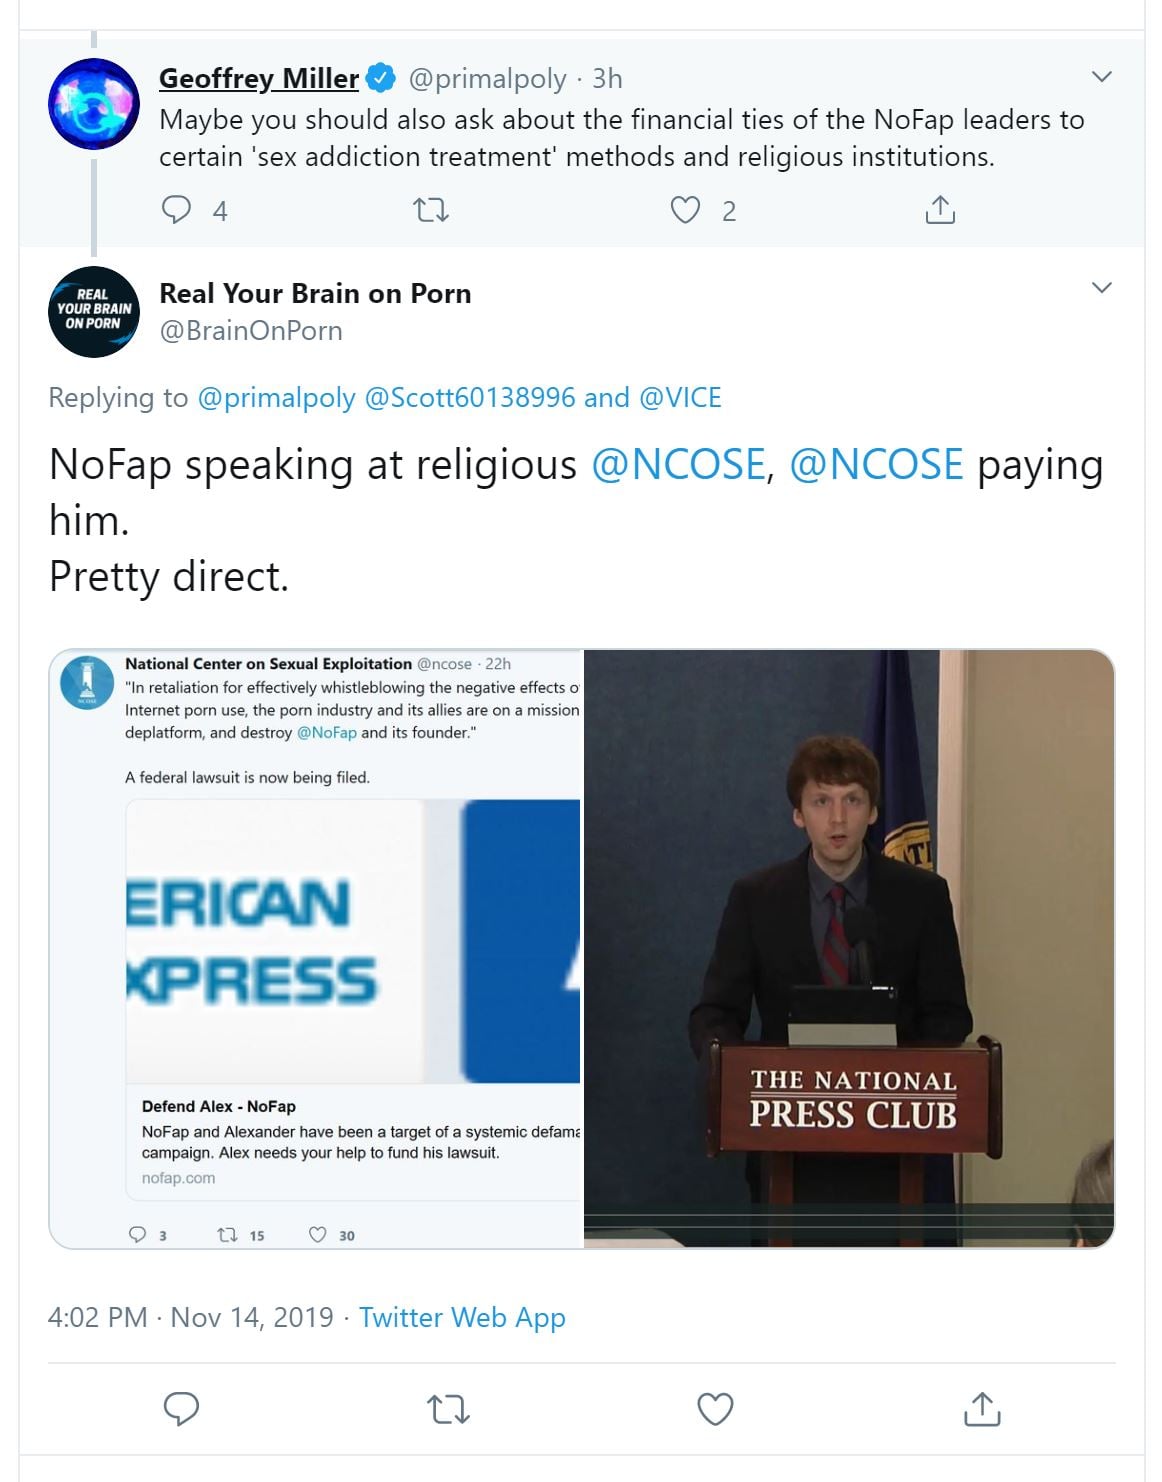This screenshot has width=1162, height=1482.
Task: Open the @VICE mention link
Action: (680, 398)
